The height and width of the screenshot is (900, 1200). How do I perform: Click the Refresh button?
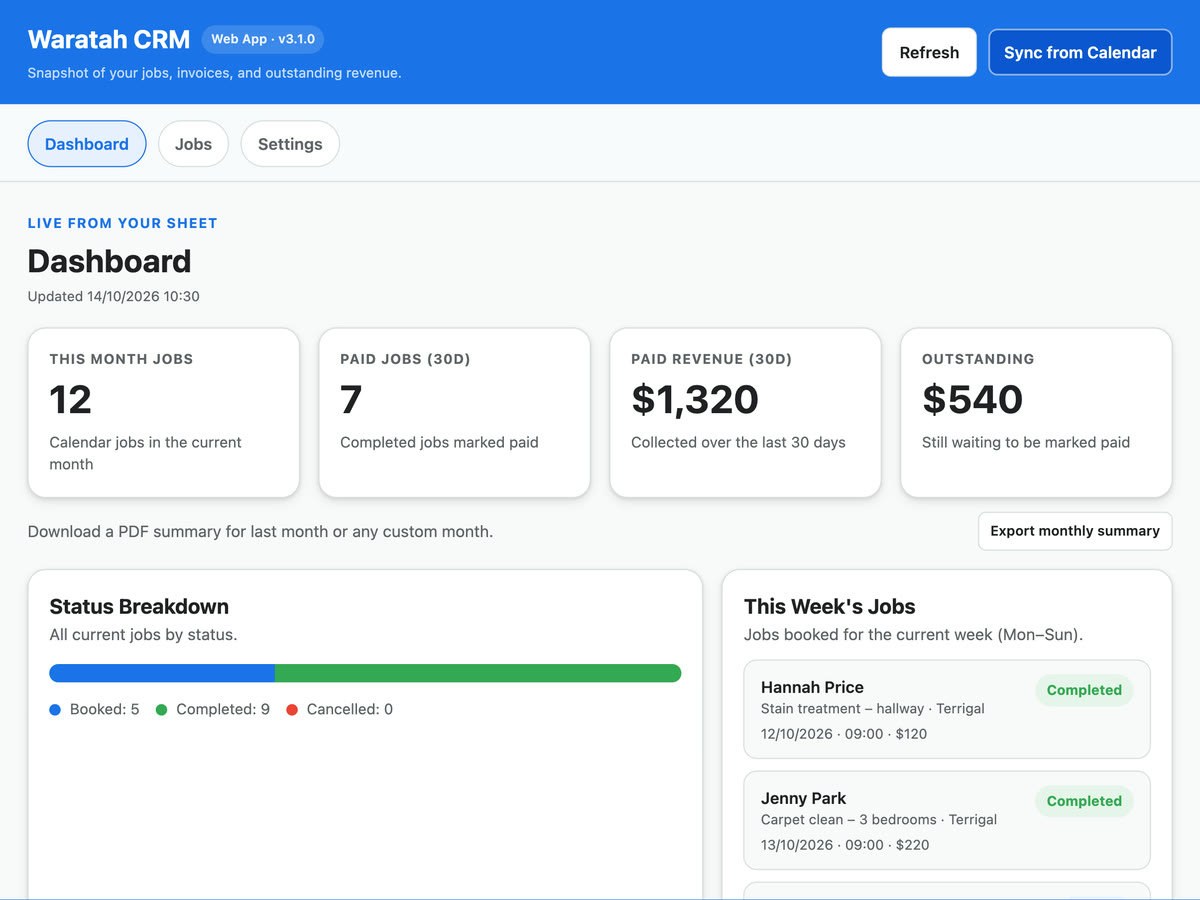[x=929, y=52]
